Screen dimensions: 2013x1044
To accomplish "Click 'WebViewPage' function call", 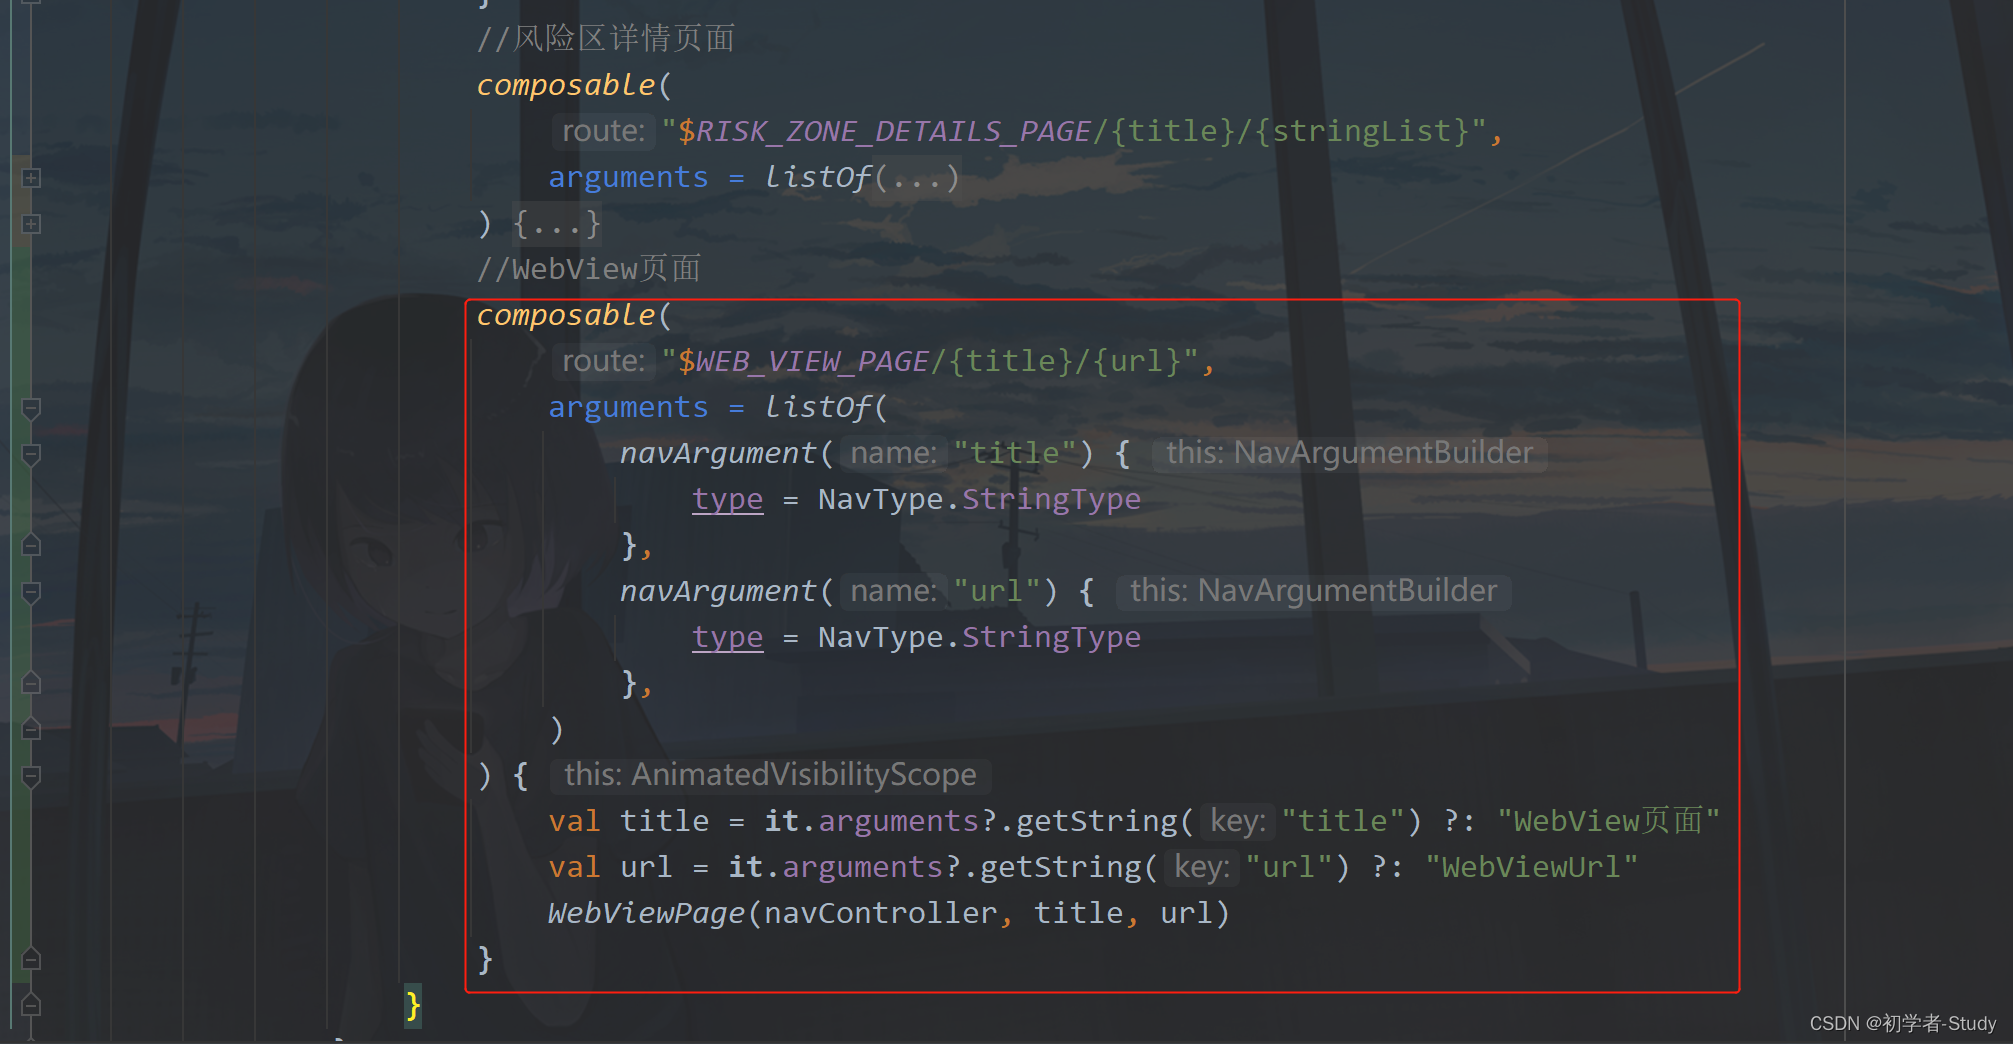I will point(646,914).
